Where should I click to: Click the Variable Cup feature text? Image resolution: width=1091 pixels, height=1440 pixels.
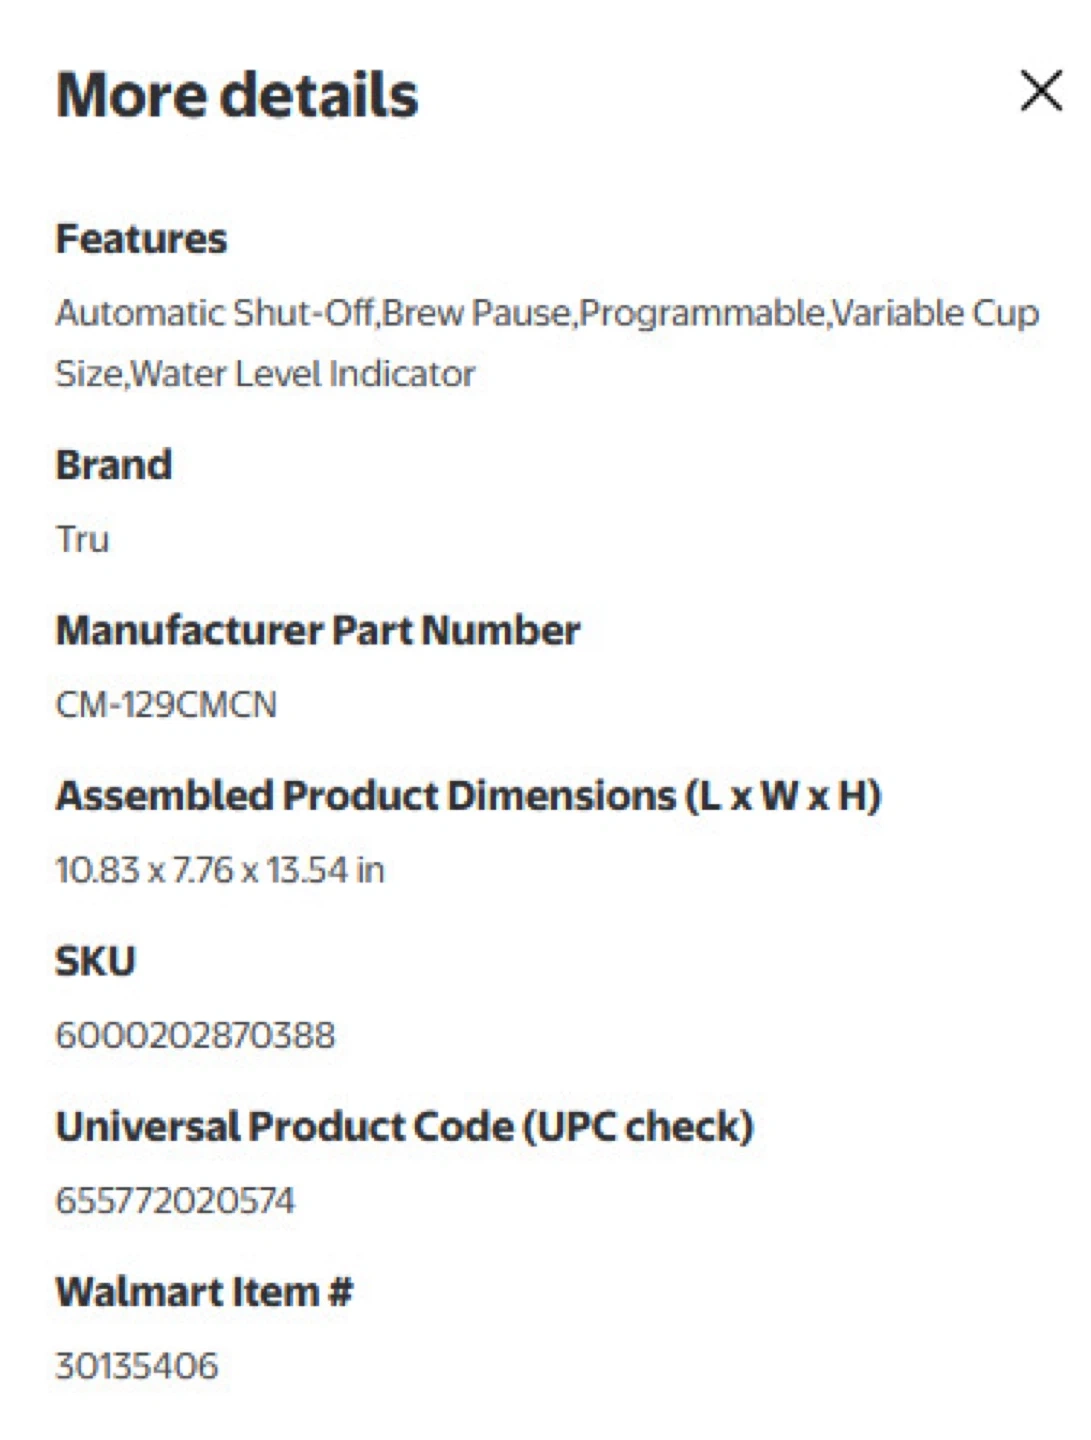pos(935,313)
